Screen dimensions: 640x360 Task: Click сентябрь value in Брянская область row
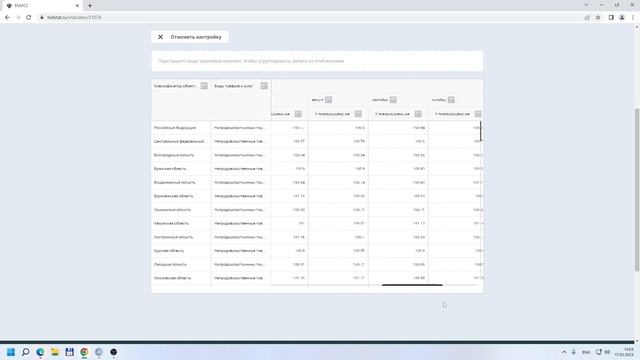click(398, 169)
